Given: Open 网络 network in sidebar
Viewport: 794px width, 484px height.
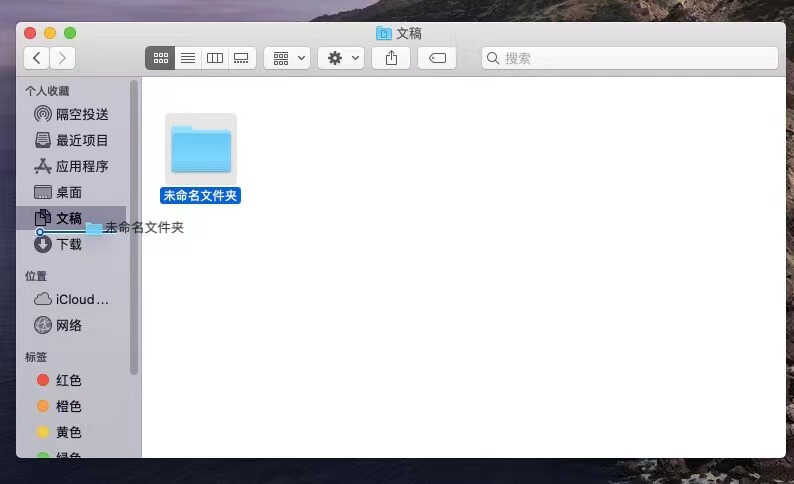Looking at the screenshot, I should pos(71,325).
